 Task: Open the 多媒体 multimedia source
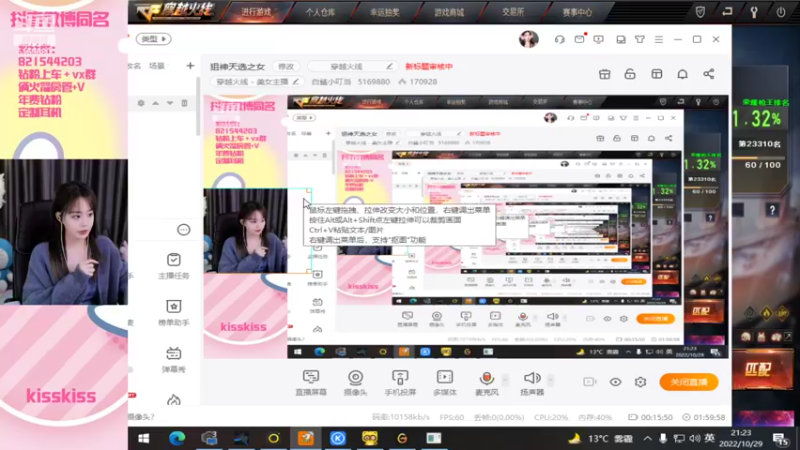click(444, 383)
